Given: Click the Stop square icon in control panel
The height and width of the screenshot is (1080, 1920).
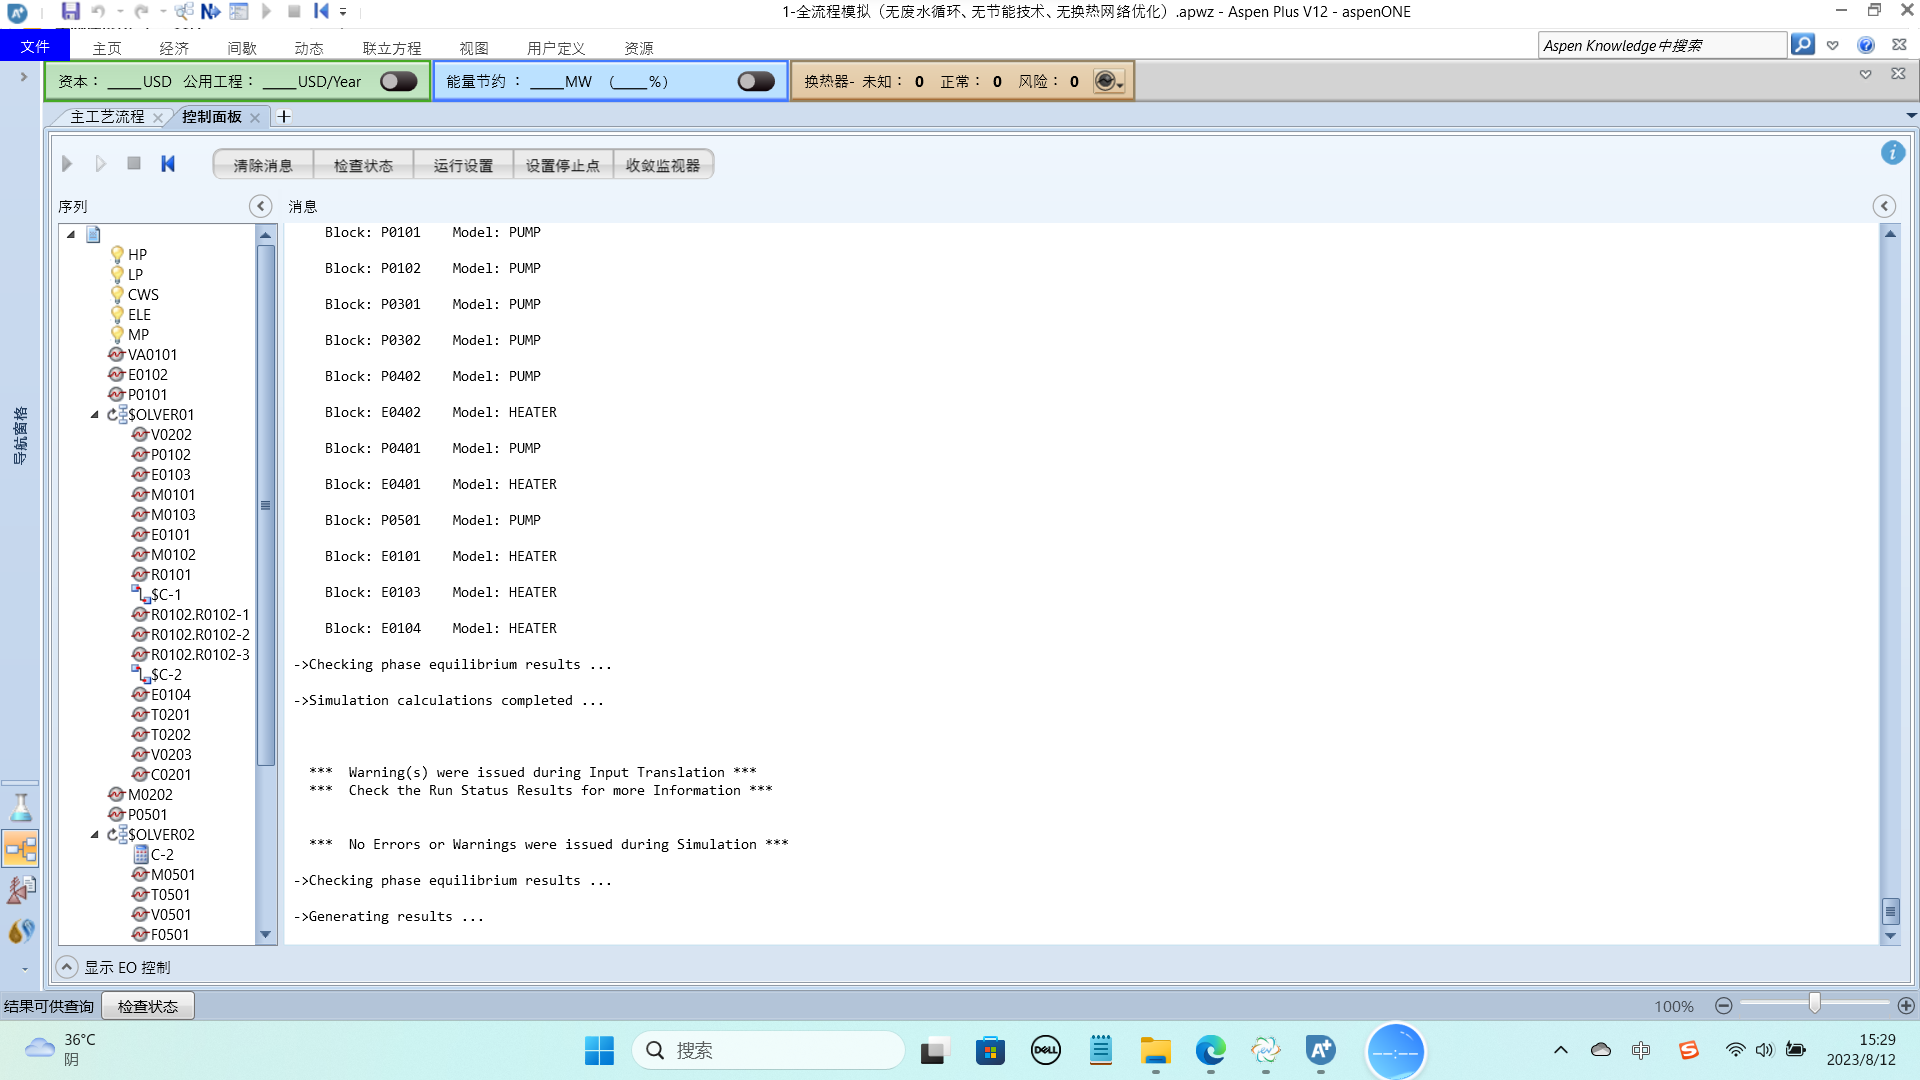Looking at the screenshot, I should (x=134, y=164).
